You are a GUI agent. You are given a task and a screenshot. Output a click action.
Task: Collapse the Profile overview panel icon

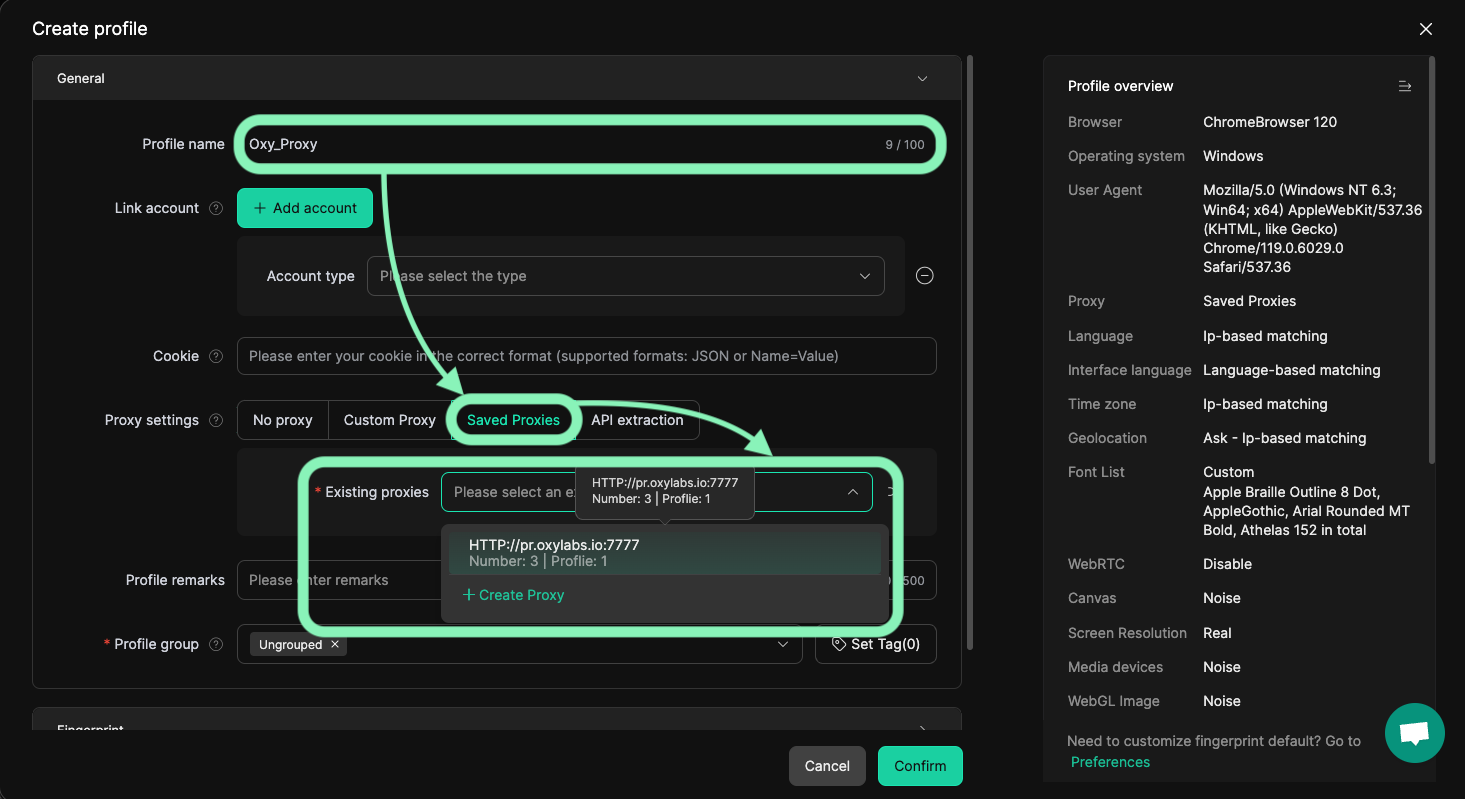[1404, 87]
